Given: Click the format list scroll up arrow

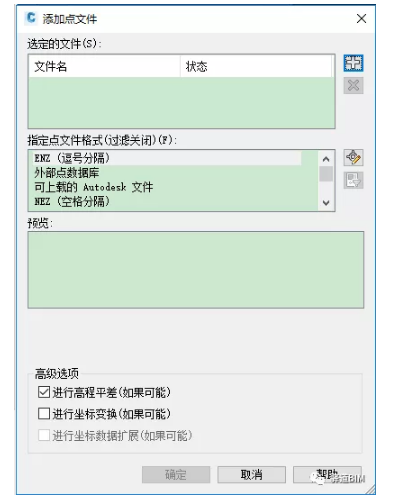Looking at the screenshot, I should (x=326, y=159).
